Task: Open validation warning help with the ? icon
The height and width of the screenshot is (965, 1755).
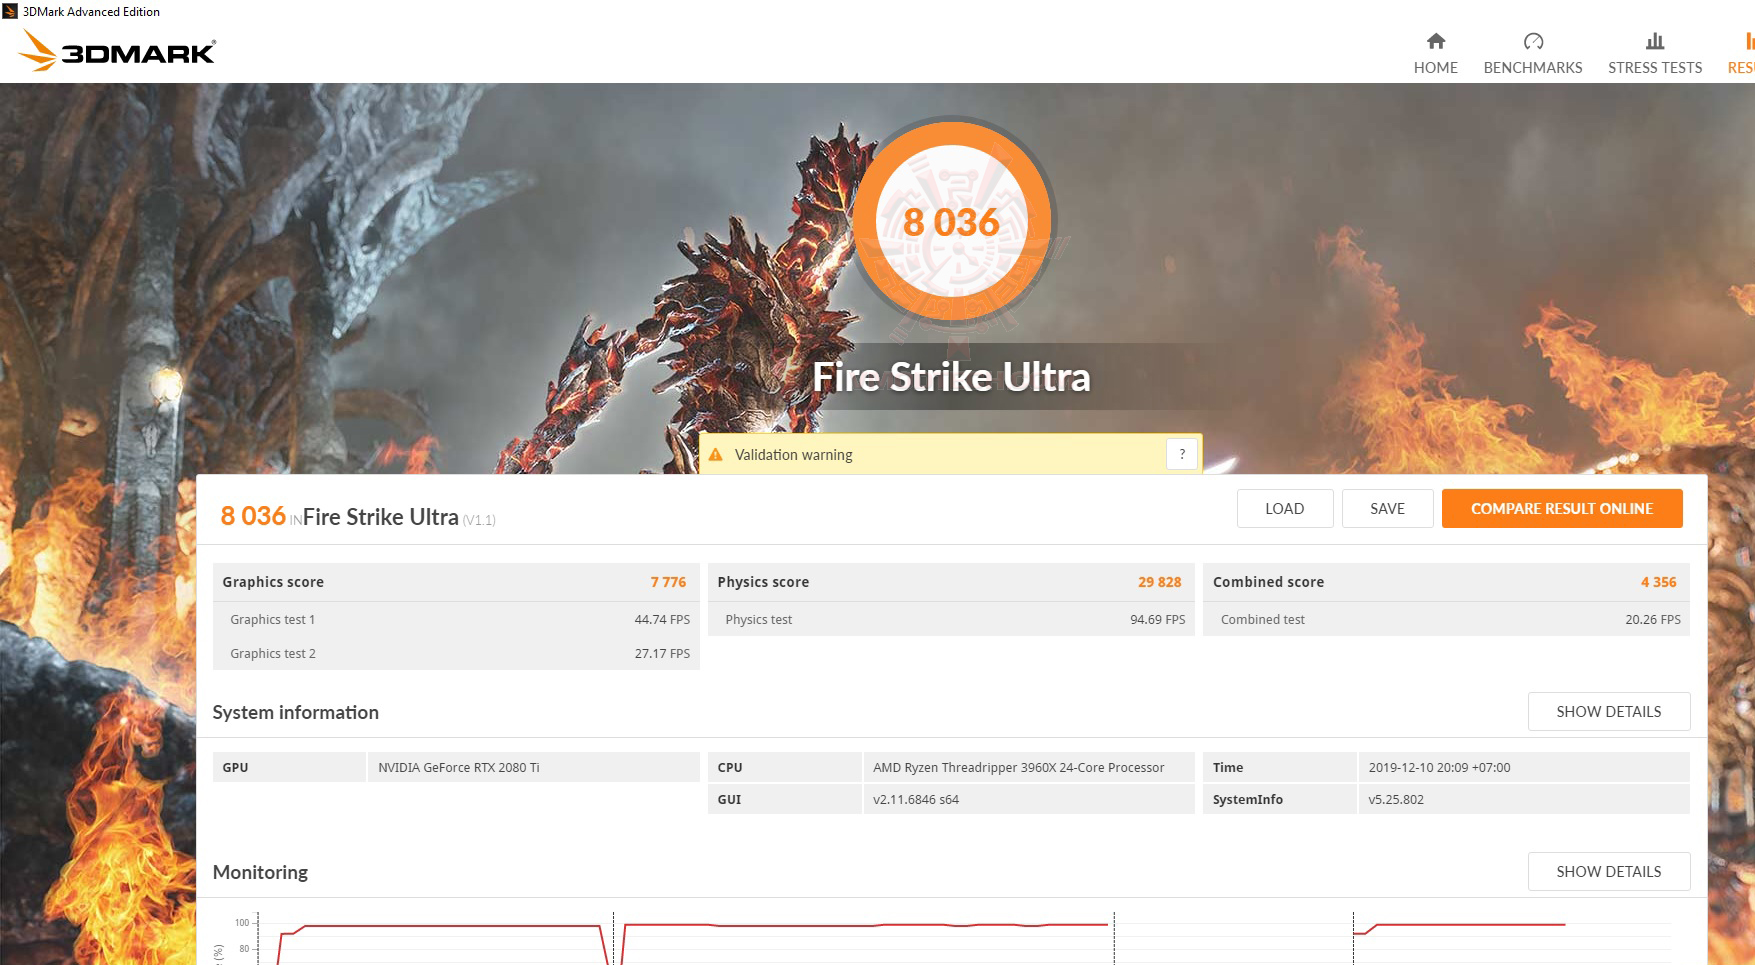Action: click(1182, 453)
